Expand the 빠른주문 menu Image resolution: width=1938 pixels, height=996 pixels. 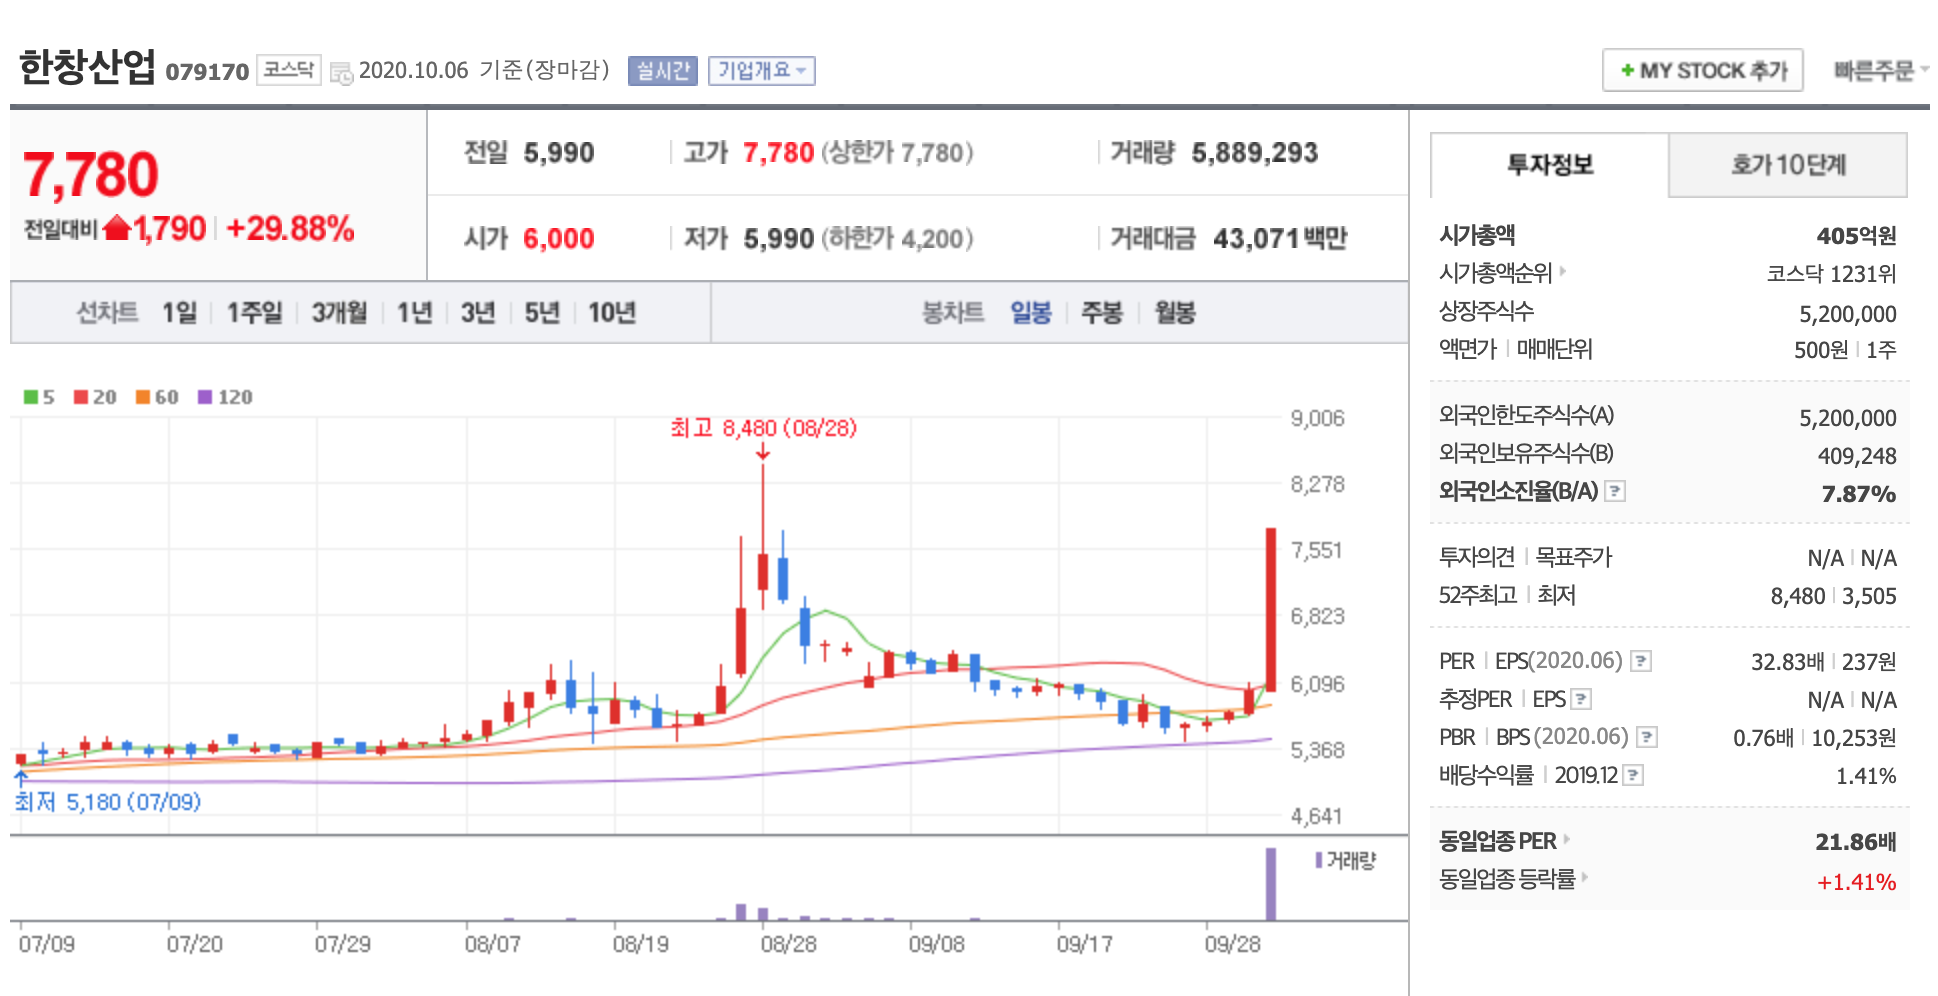pos(1881,71)
